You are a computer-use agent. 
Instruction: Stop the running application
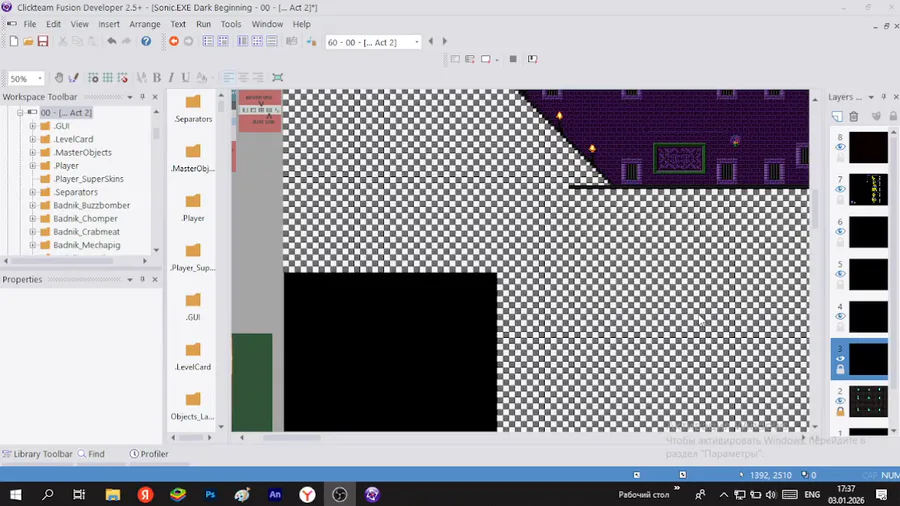[x=513, y=59]
